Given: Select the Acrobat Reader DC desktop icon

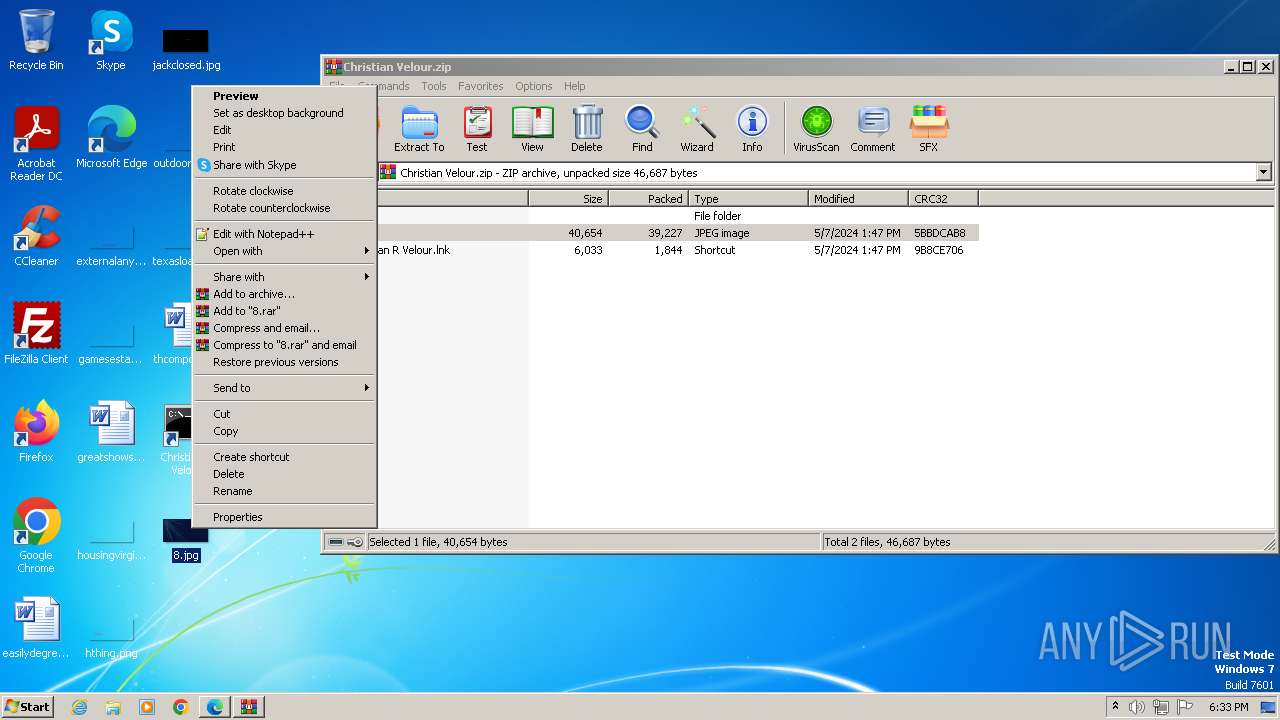Looking at the screenshot, I should click(36, 144).
